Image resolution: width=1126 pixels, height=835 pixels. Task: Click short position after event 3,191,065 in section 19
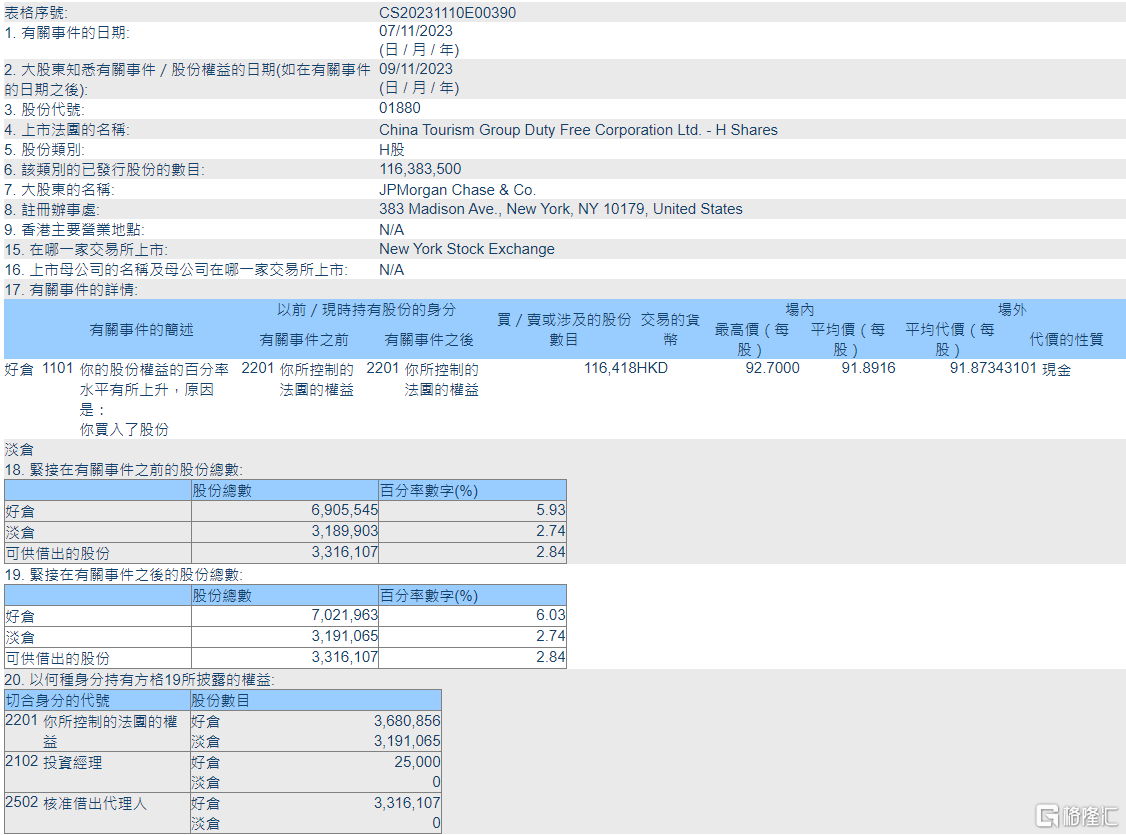point(345,636)
